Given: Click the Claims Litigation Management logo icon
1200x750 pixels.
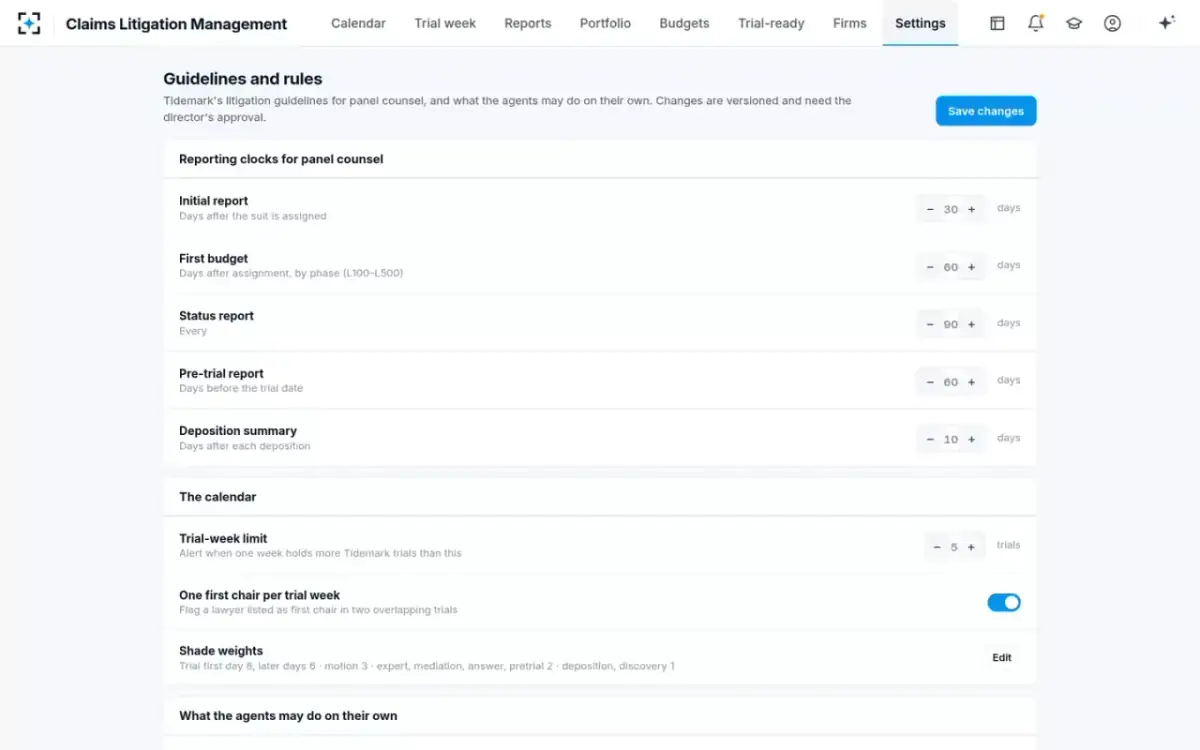Looking at the screenshot, I should click(29, 23).
